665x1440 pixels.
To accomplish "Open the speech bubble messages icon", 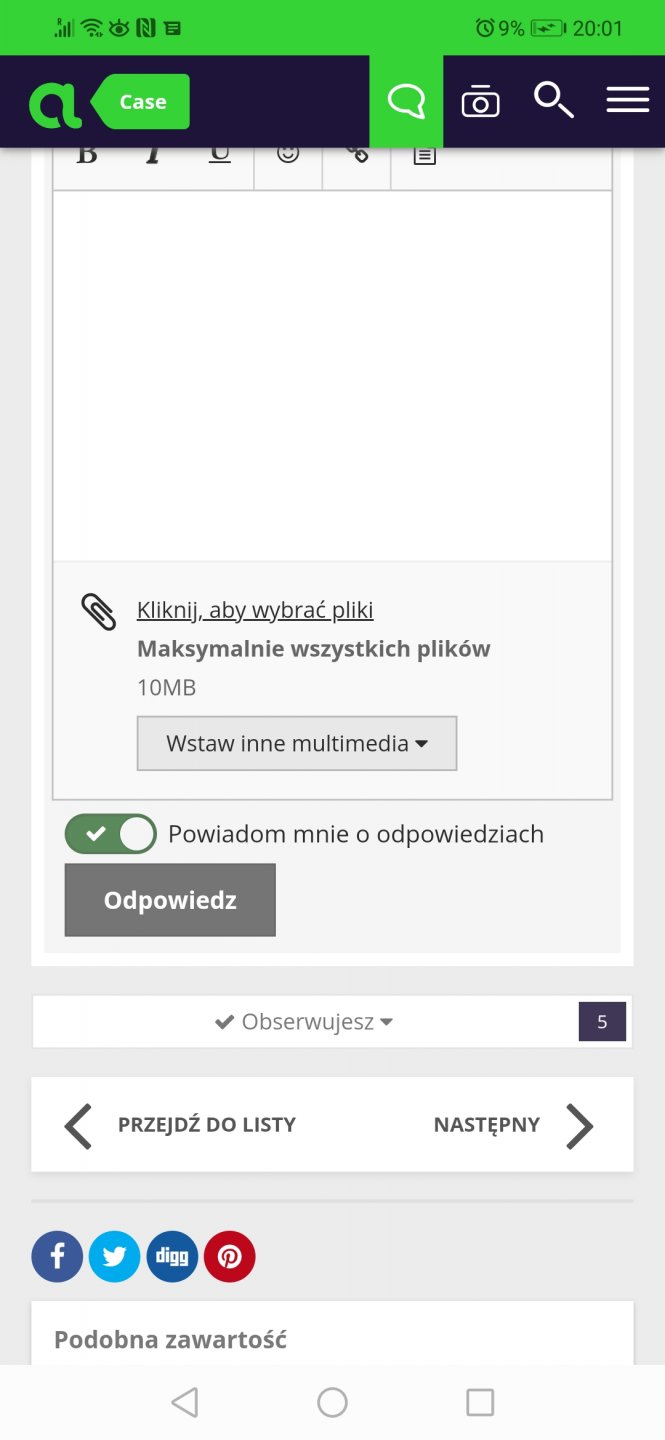I will [406, 102].
